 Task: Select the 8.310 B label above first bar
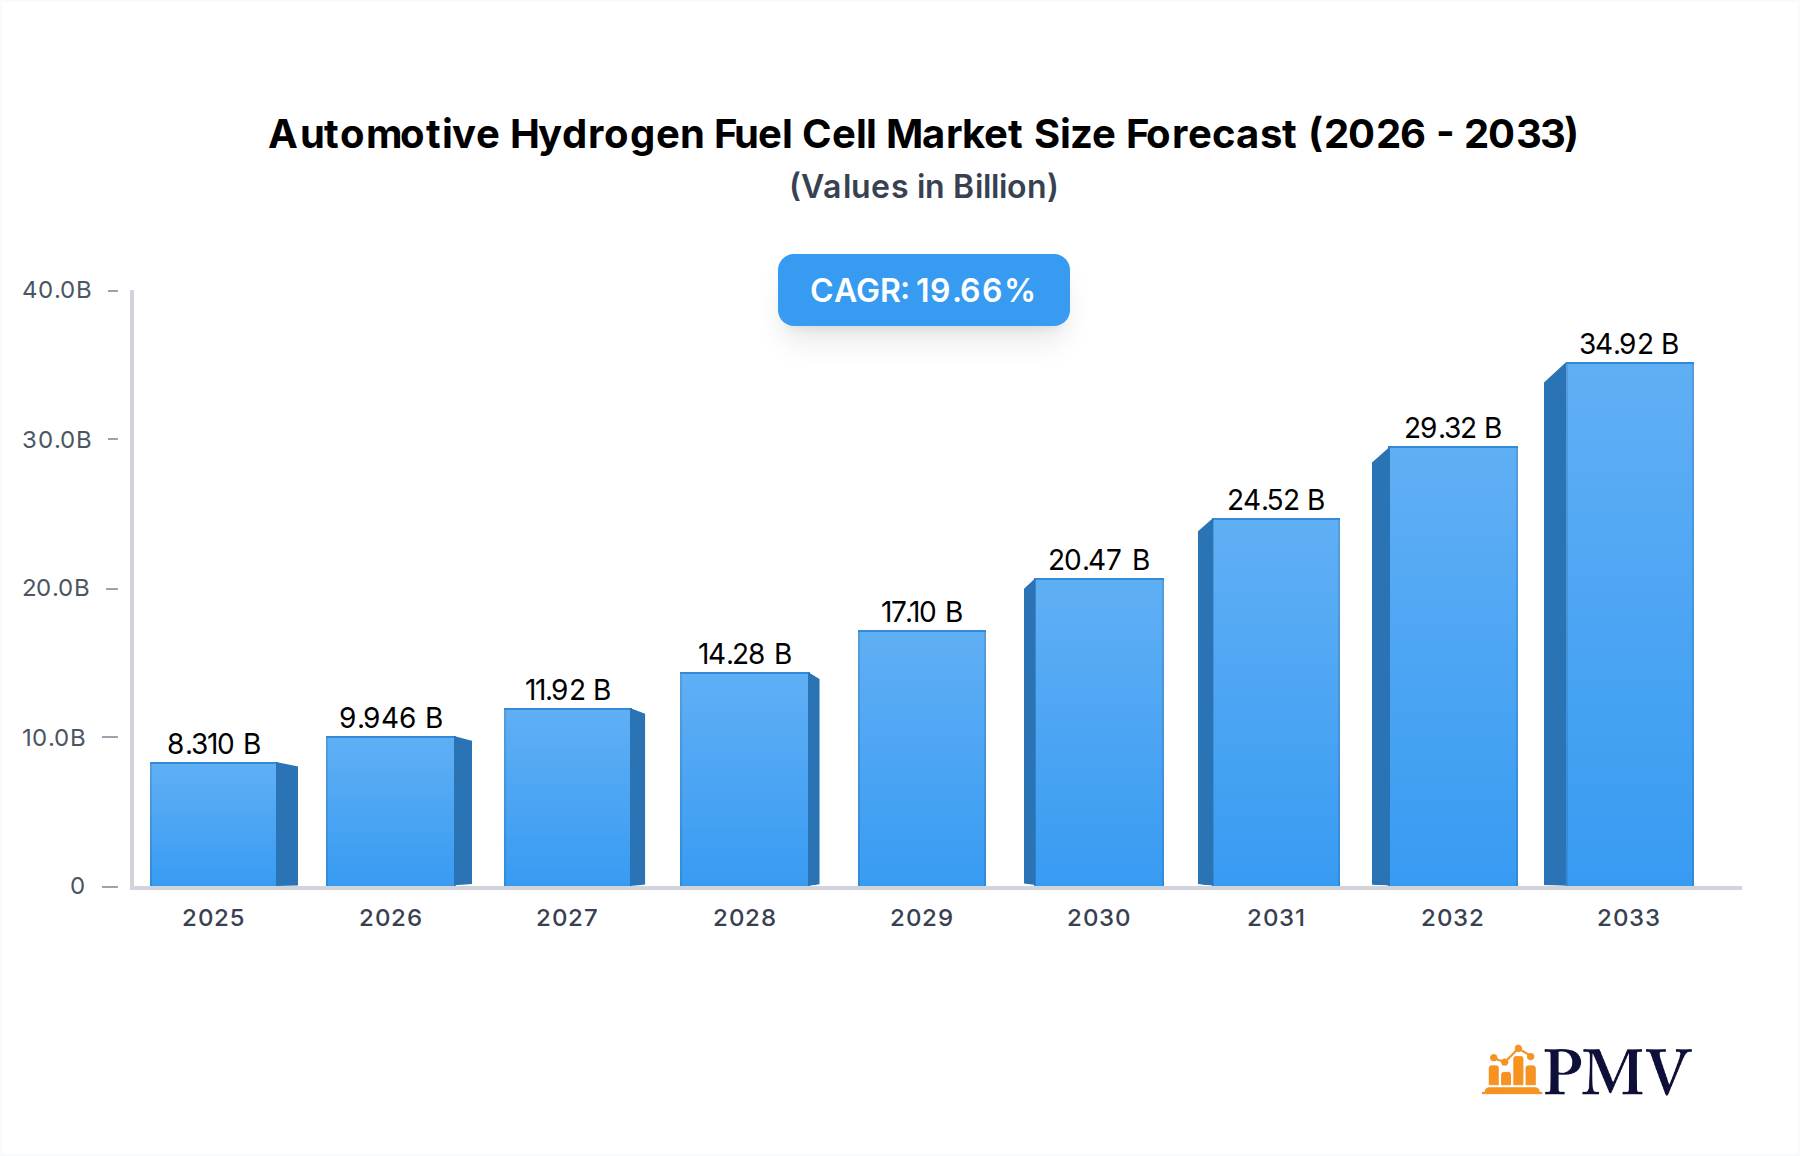point(213,743)
